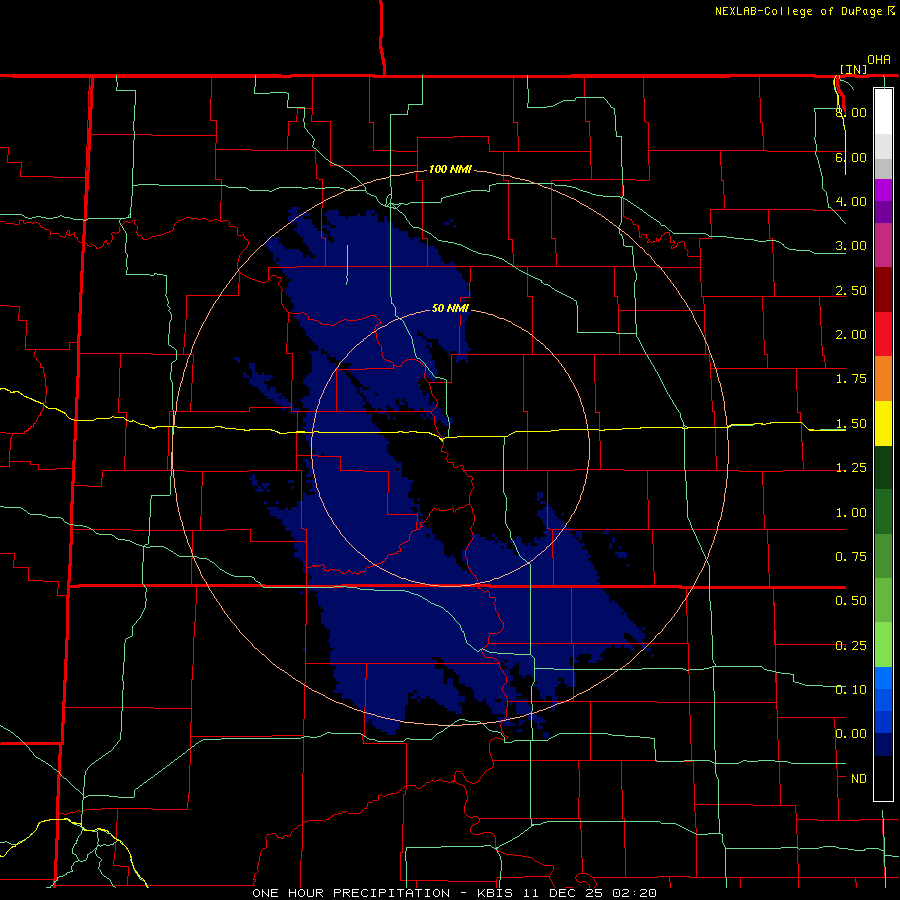Click the OHA product label above the legend
The image size is (900, 900).
pyautogui.click(x=879, y=60)
